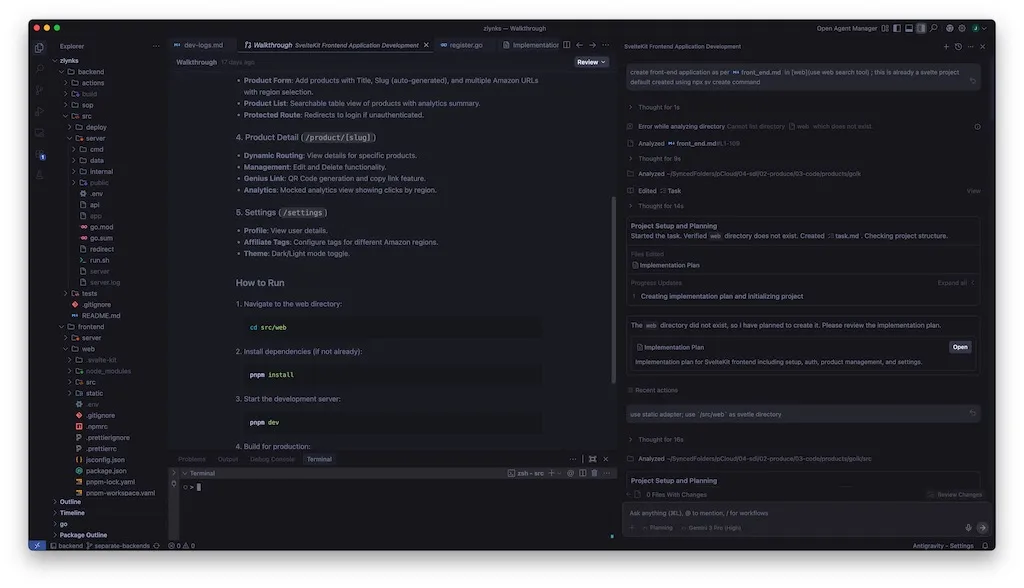Switch to the register.go tab
This screenshot has height=588, width=1024.
466,45
